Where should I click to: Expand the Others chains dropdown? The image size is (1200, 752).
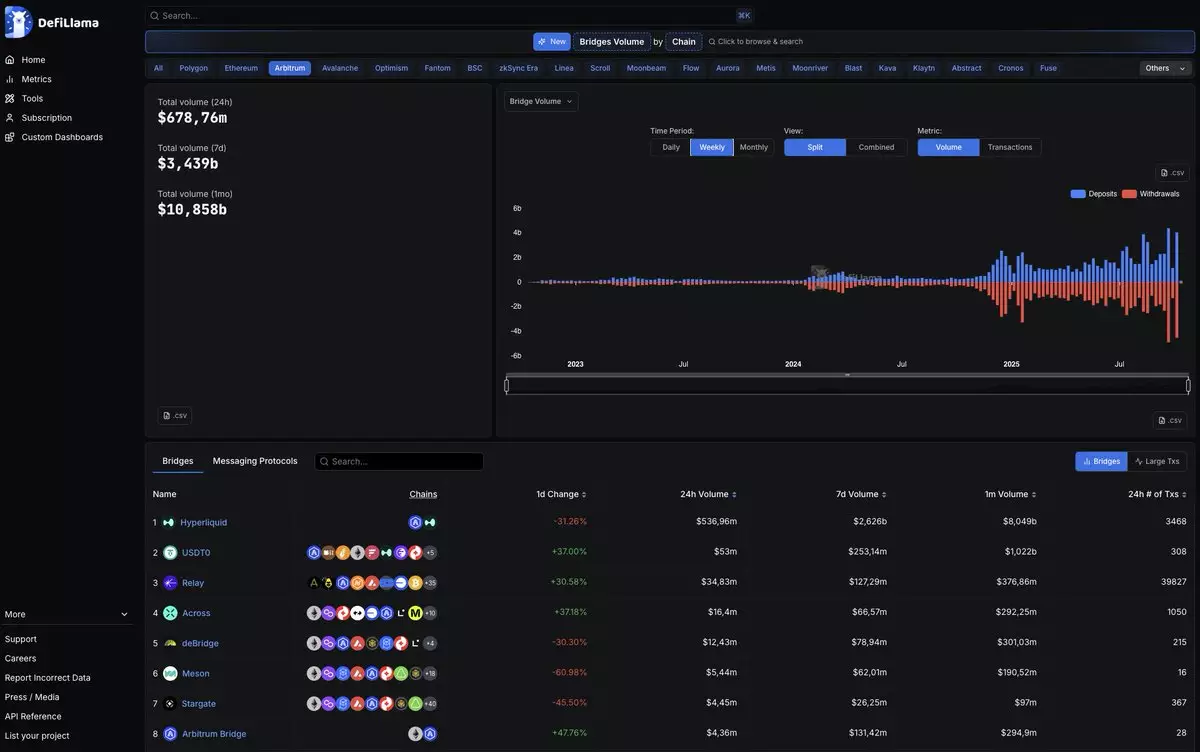(1165, 68)
